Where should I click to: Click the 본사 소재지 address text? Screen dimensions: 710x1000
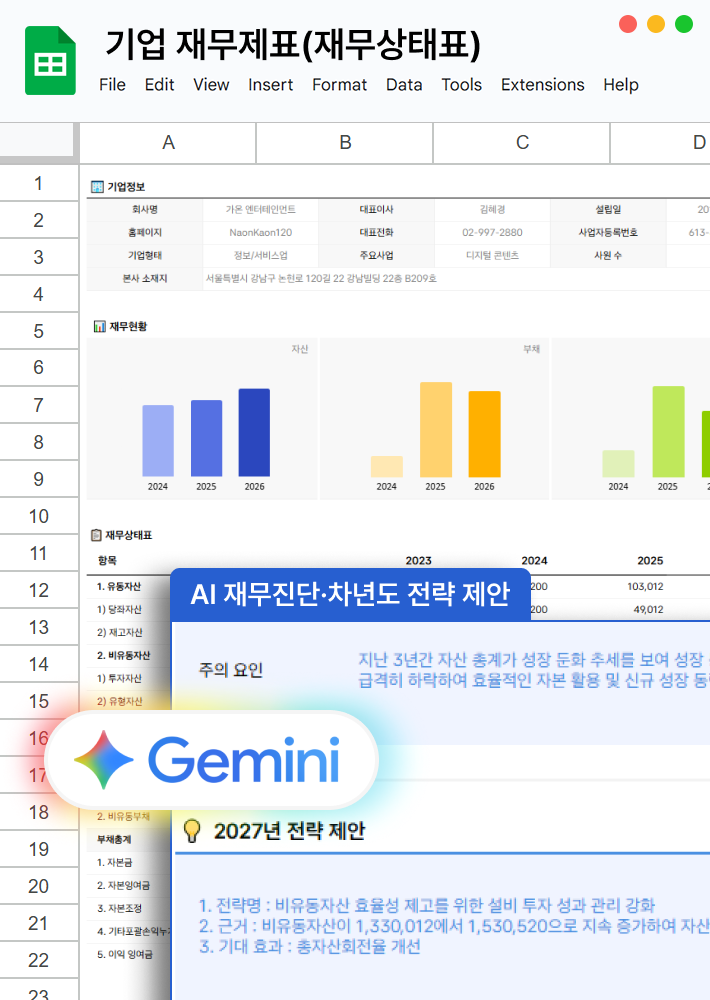click(321, 279)
